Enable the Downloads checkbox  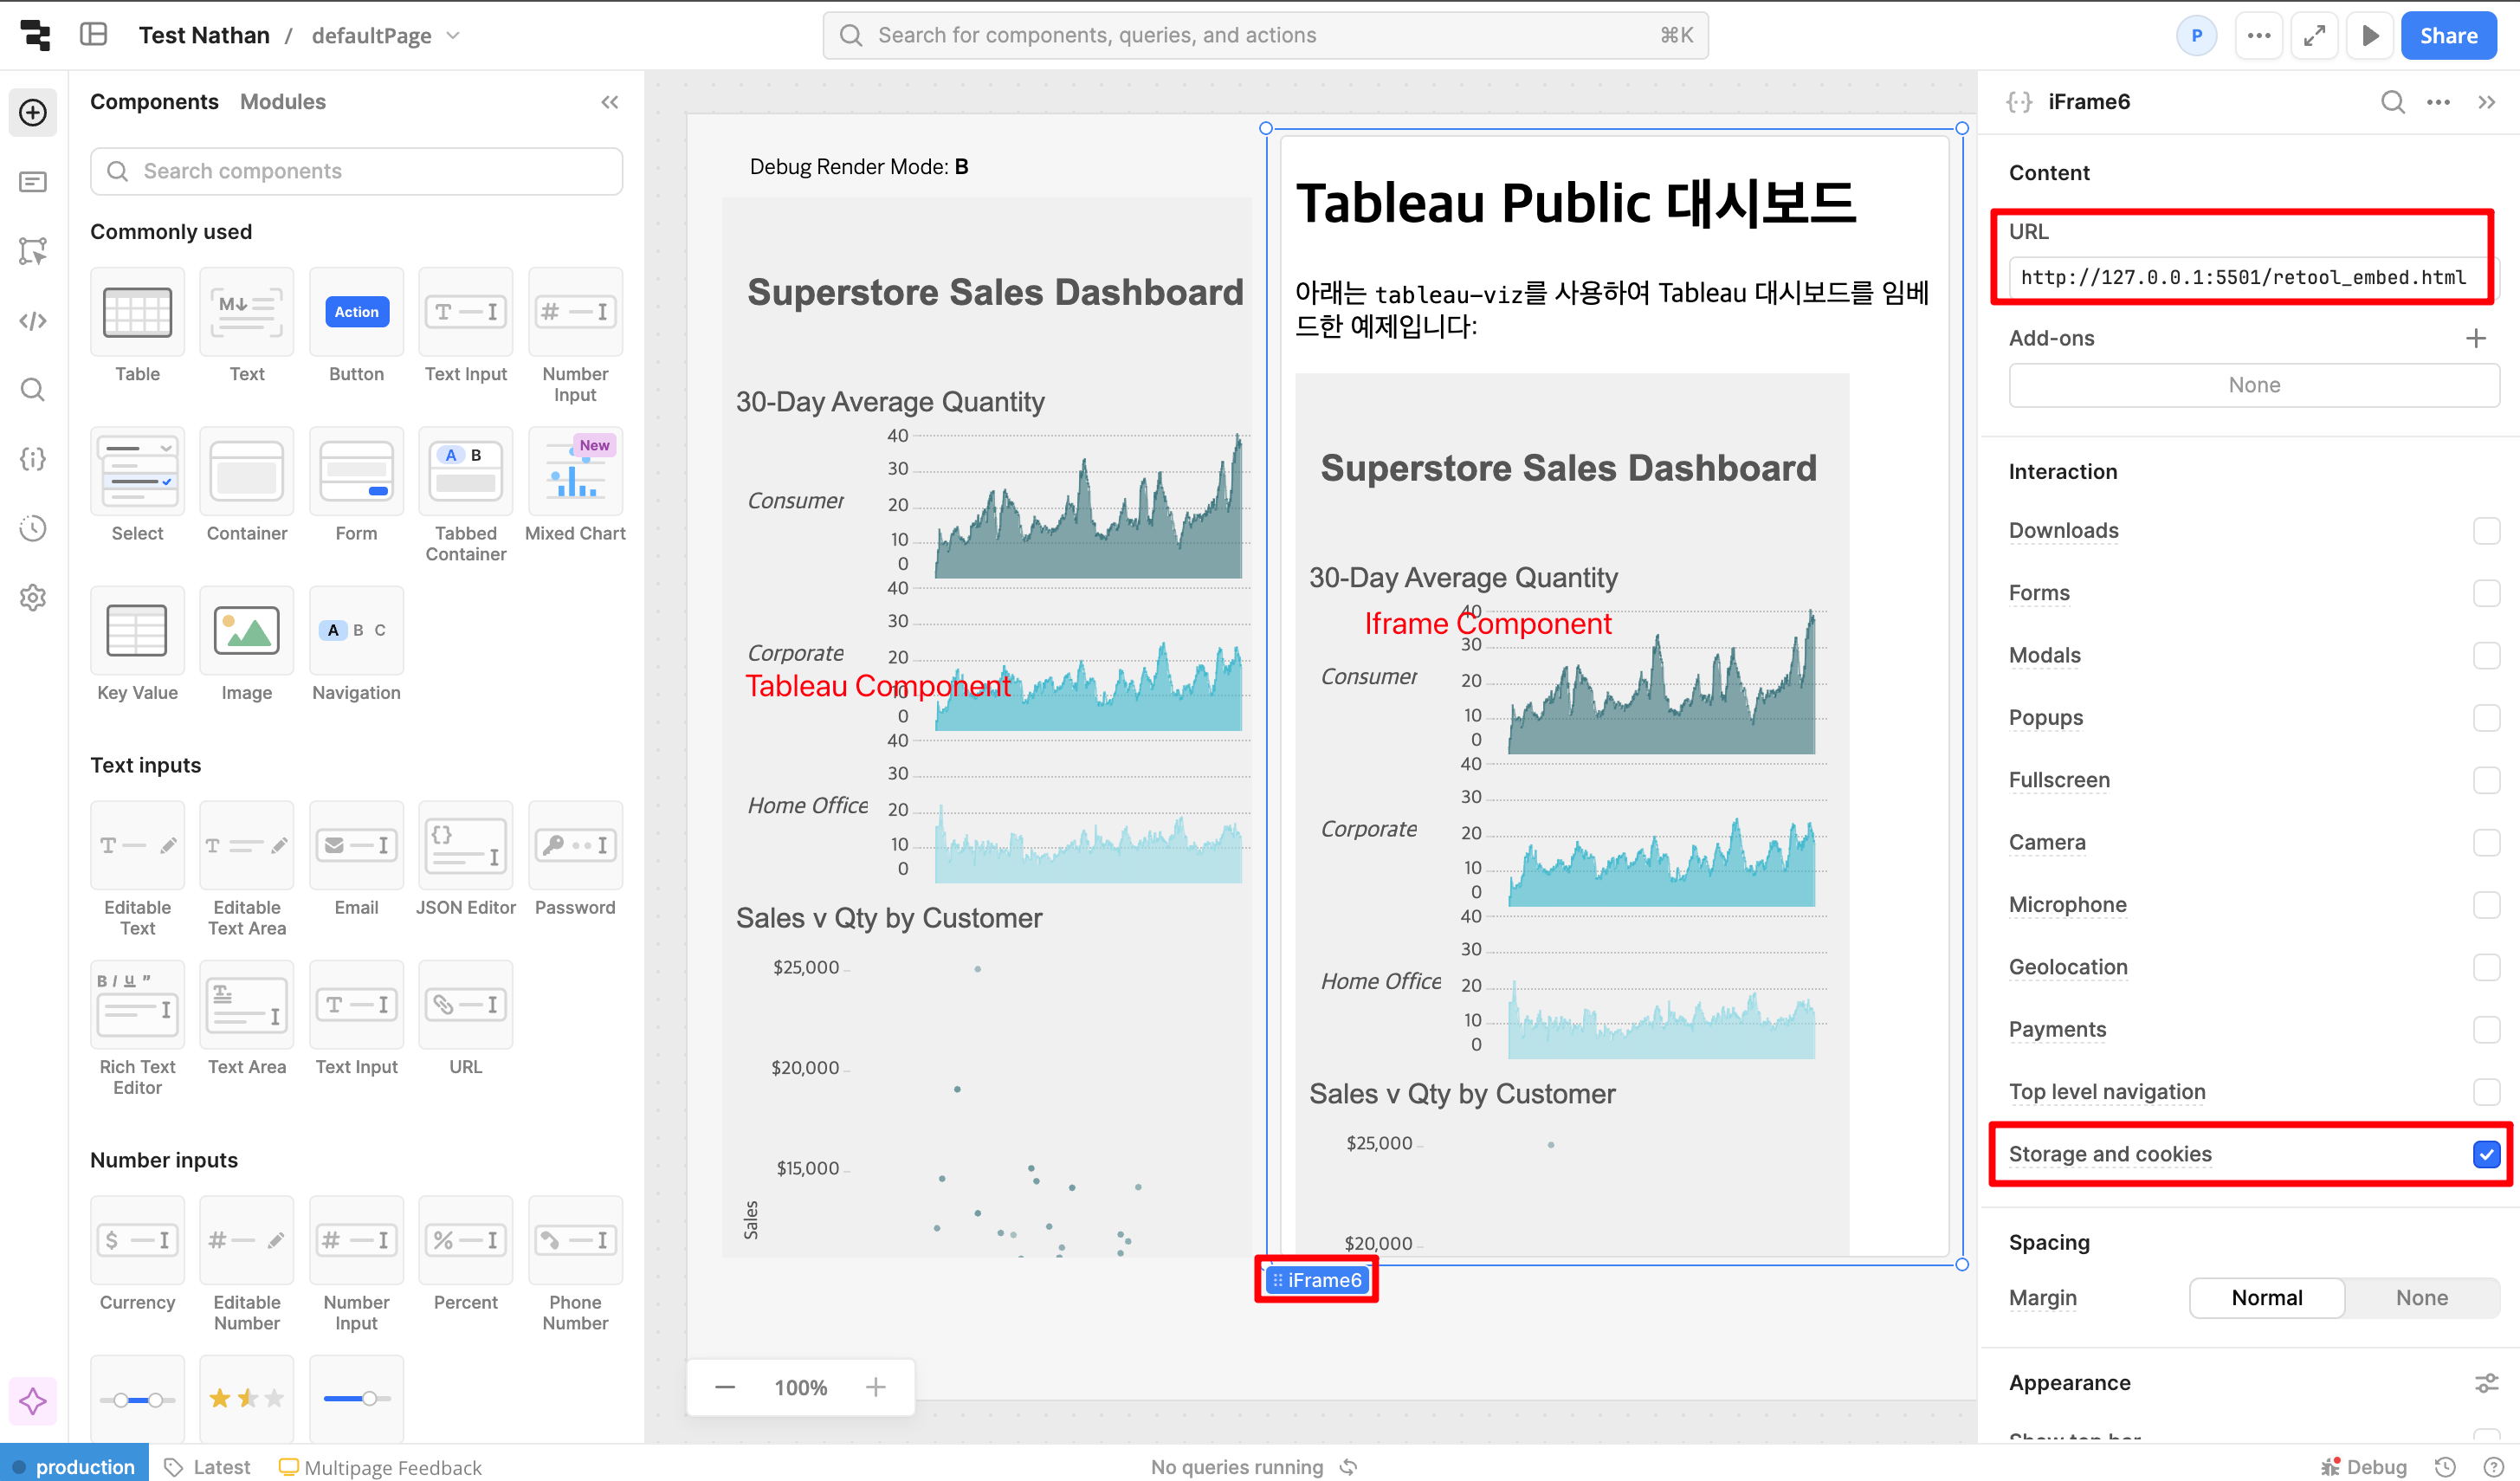[2485, 531]
